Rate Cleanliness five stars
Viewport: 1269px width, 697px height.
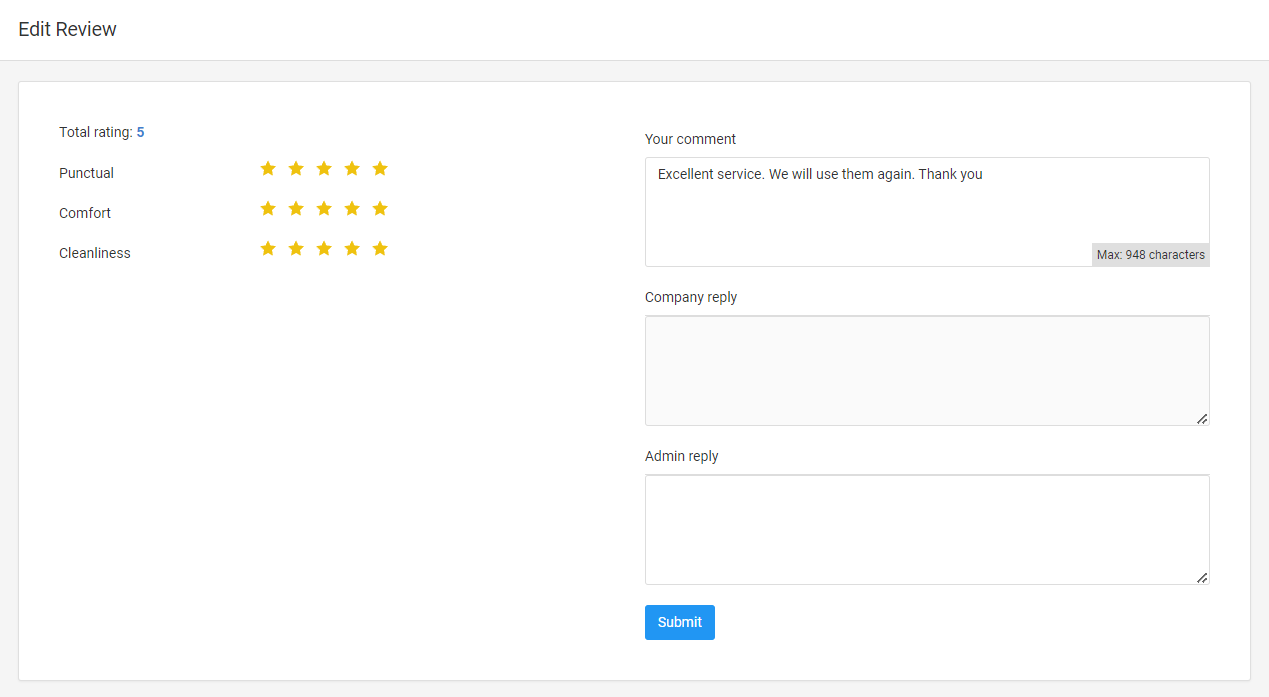(380, 249)
